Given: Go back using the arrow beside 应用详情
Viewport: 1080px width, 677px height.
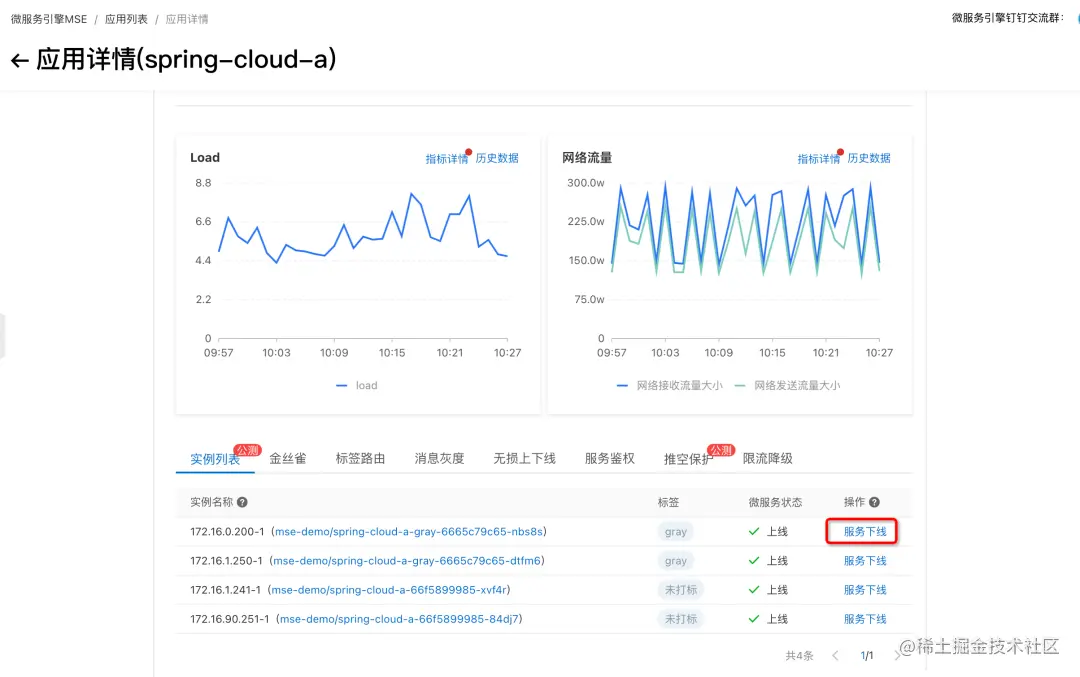Looking at the screenshot, I should [x=19, y=61].
